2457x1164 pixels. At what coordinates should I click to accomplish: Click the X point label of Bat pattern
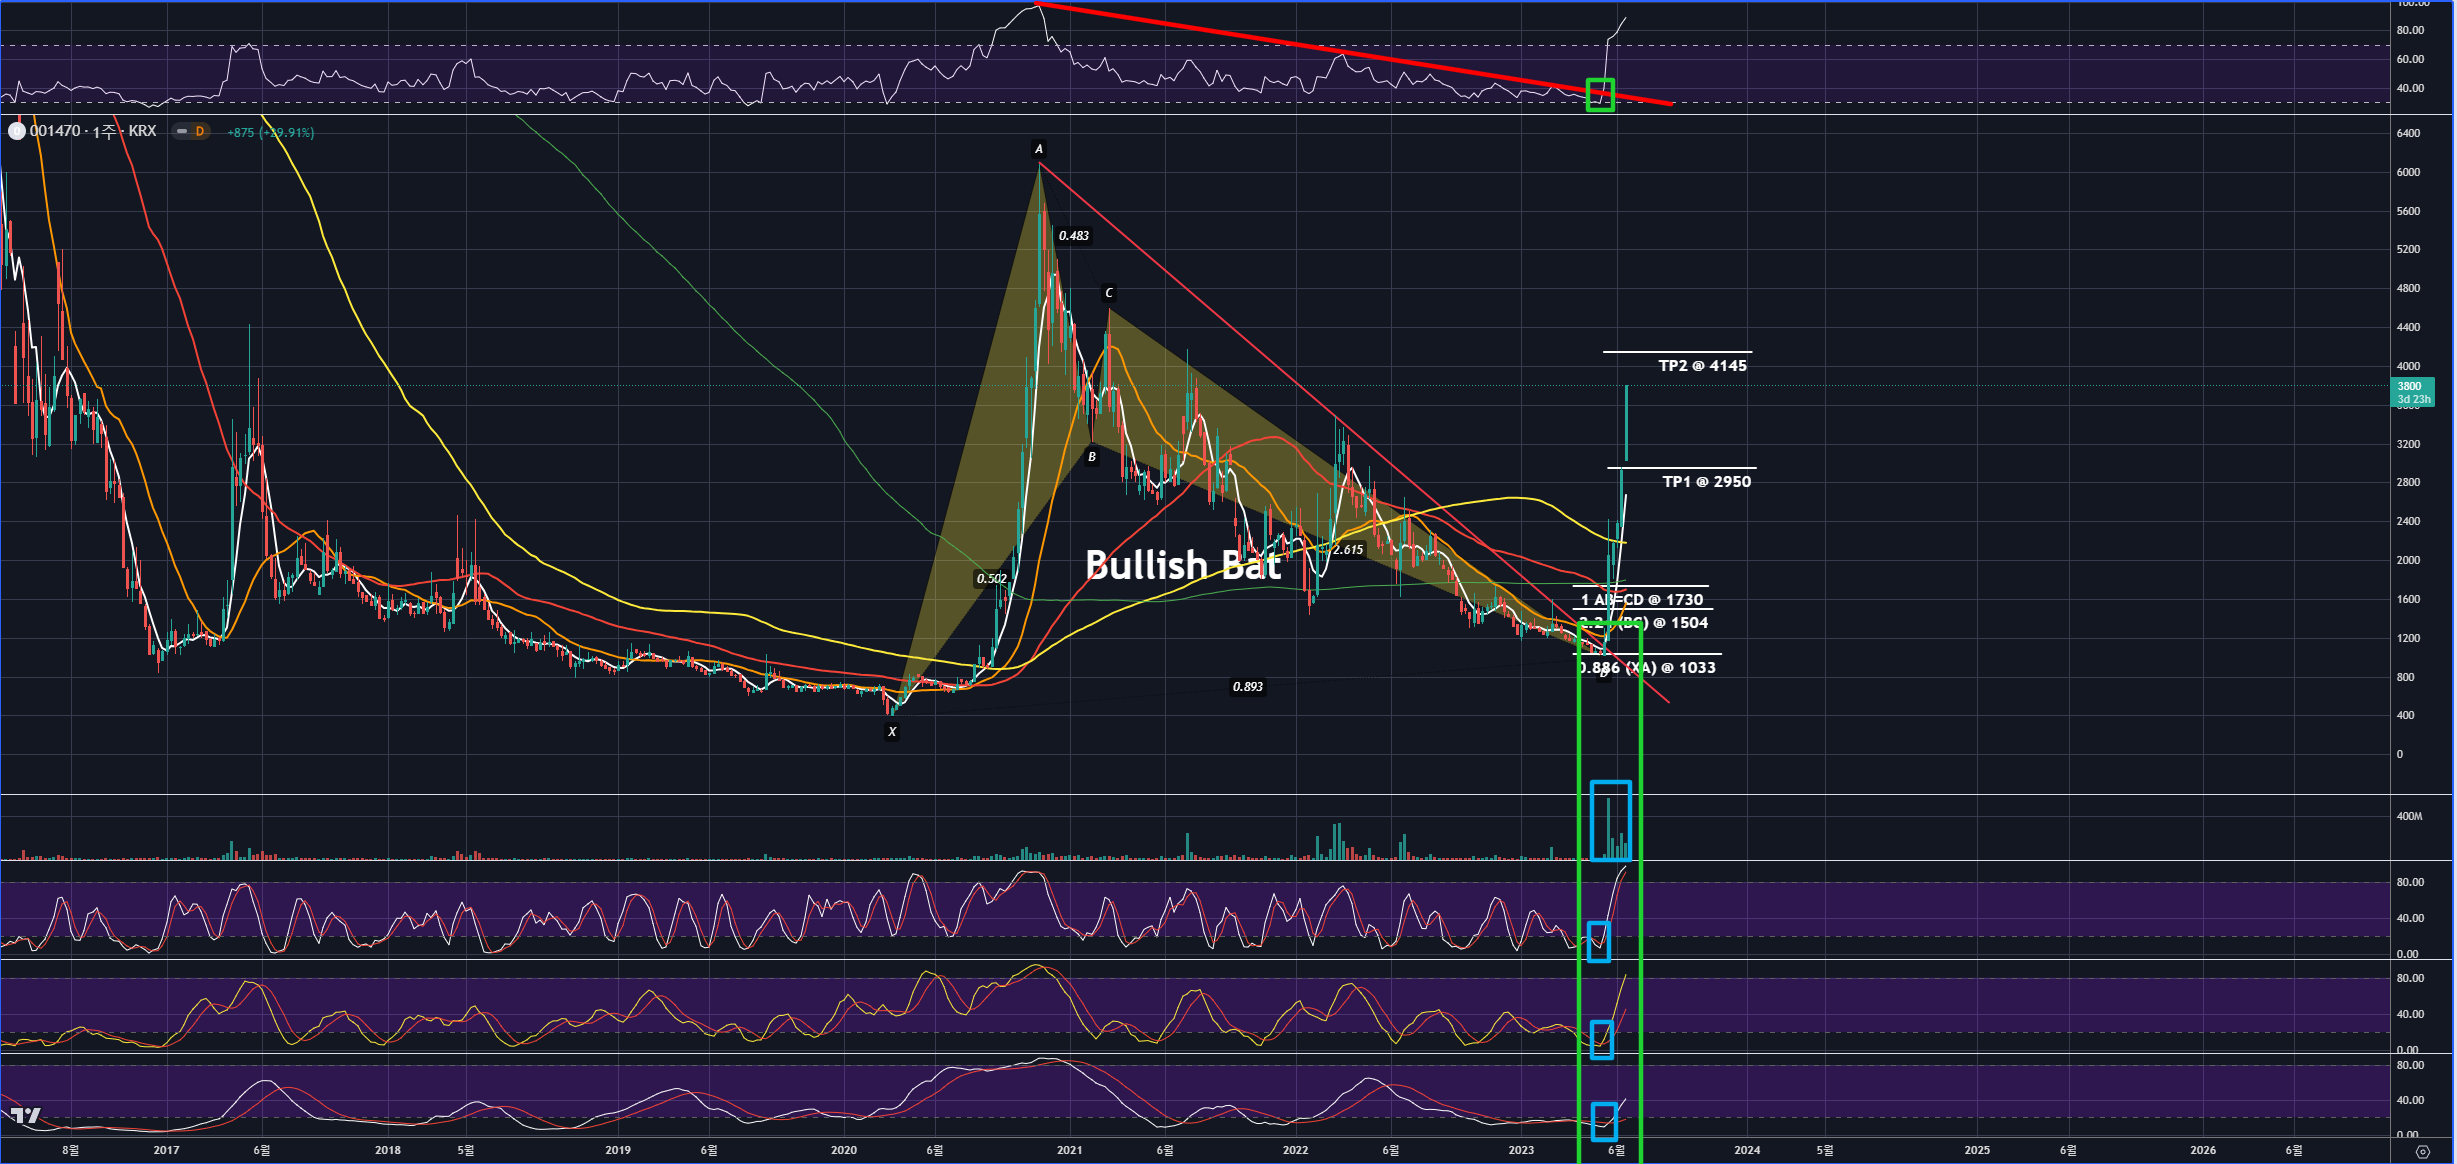click(892, 732)
